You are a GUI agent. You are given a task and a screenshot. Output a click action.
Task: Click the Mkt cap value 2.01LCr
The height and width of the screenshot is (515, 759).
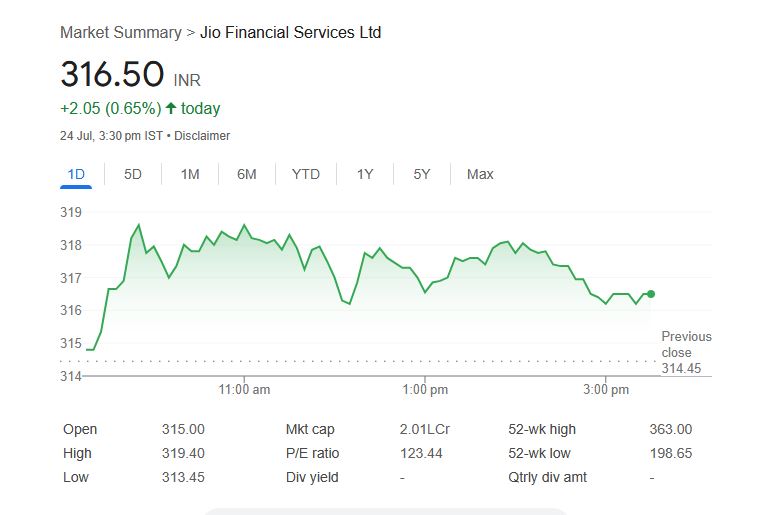click(x=424, y=429)
